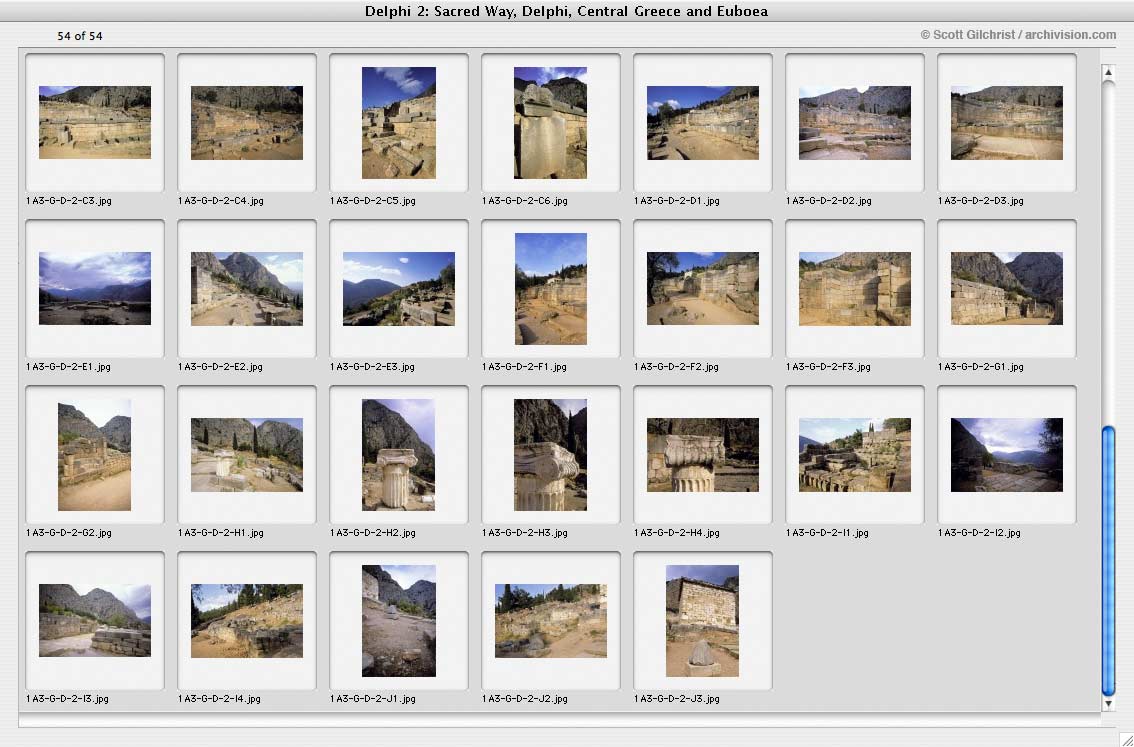Choose the 1A3-G-D-2-D2.jpg thumbnail
The image size is (1134, 747).
tap(855, 122)
